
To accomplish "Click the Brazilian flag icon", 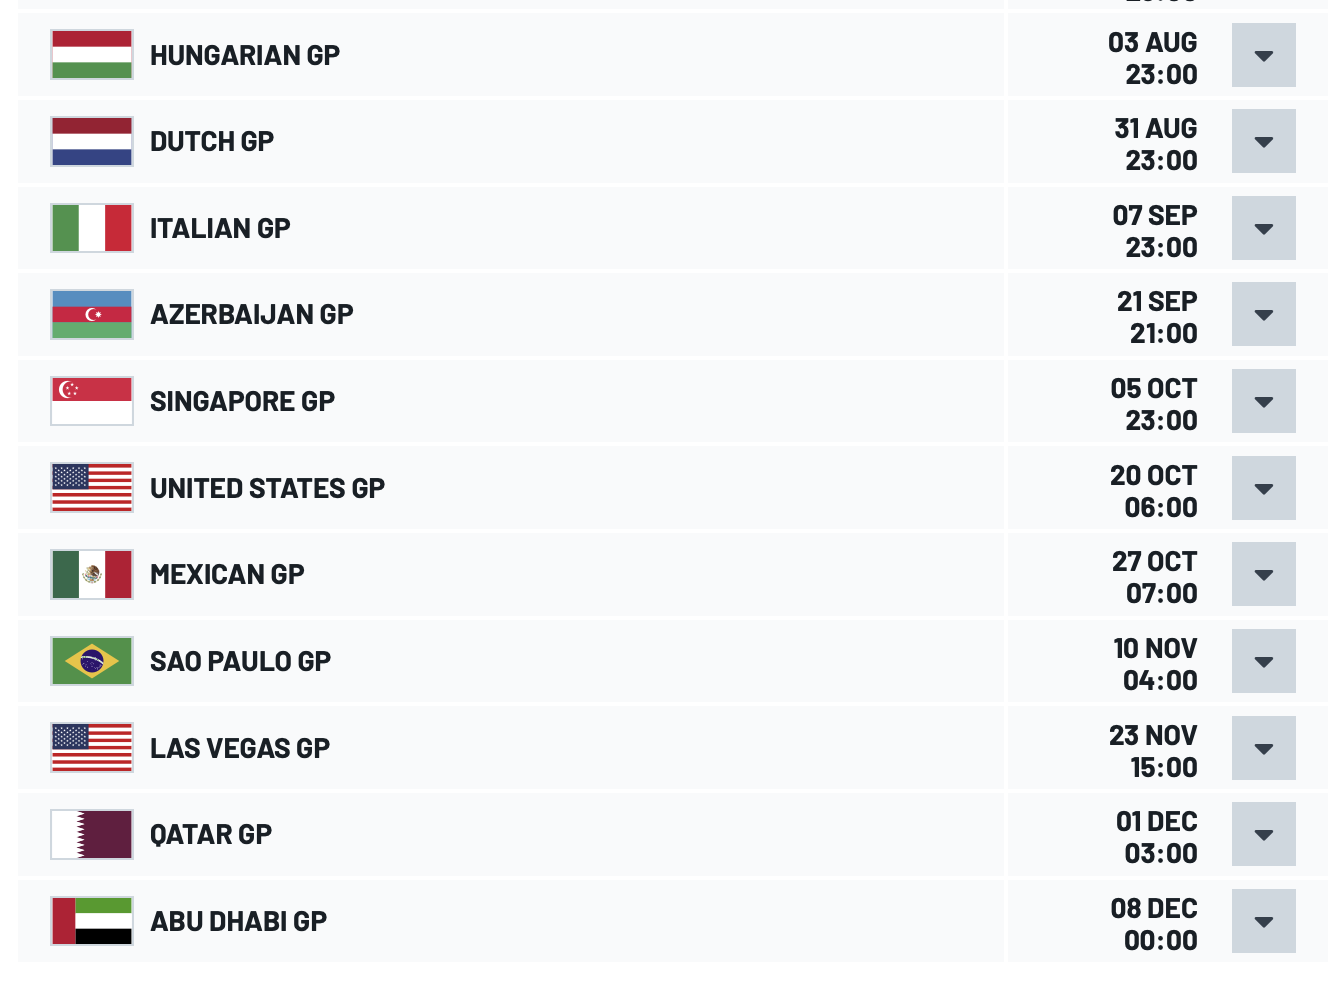I will tap(92, 661).
